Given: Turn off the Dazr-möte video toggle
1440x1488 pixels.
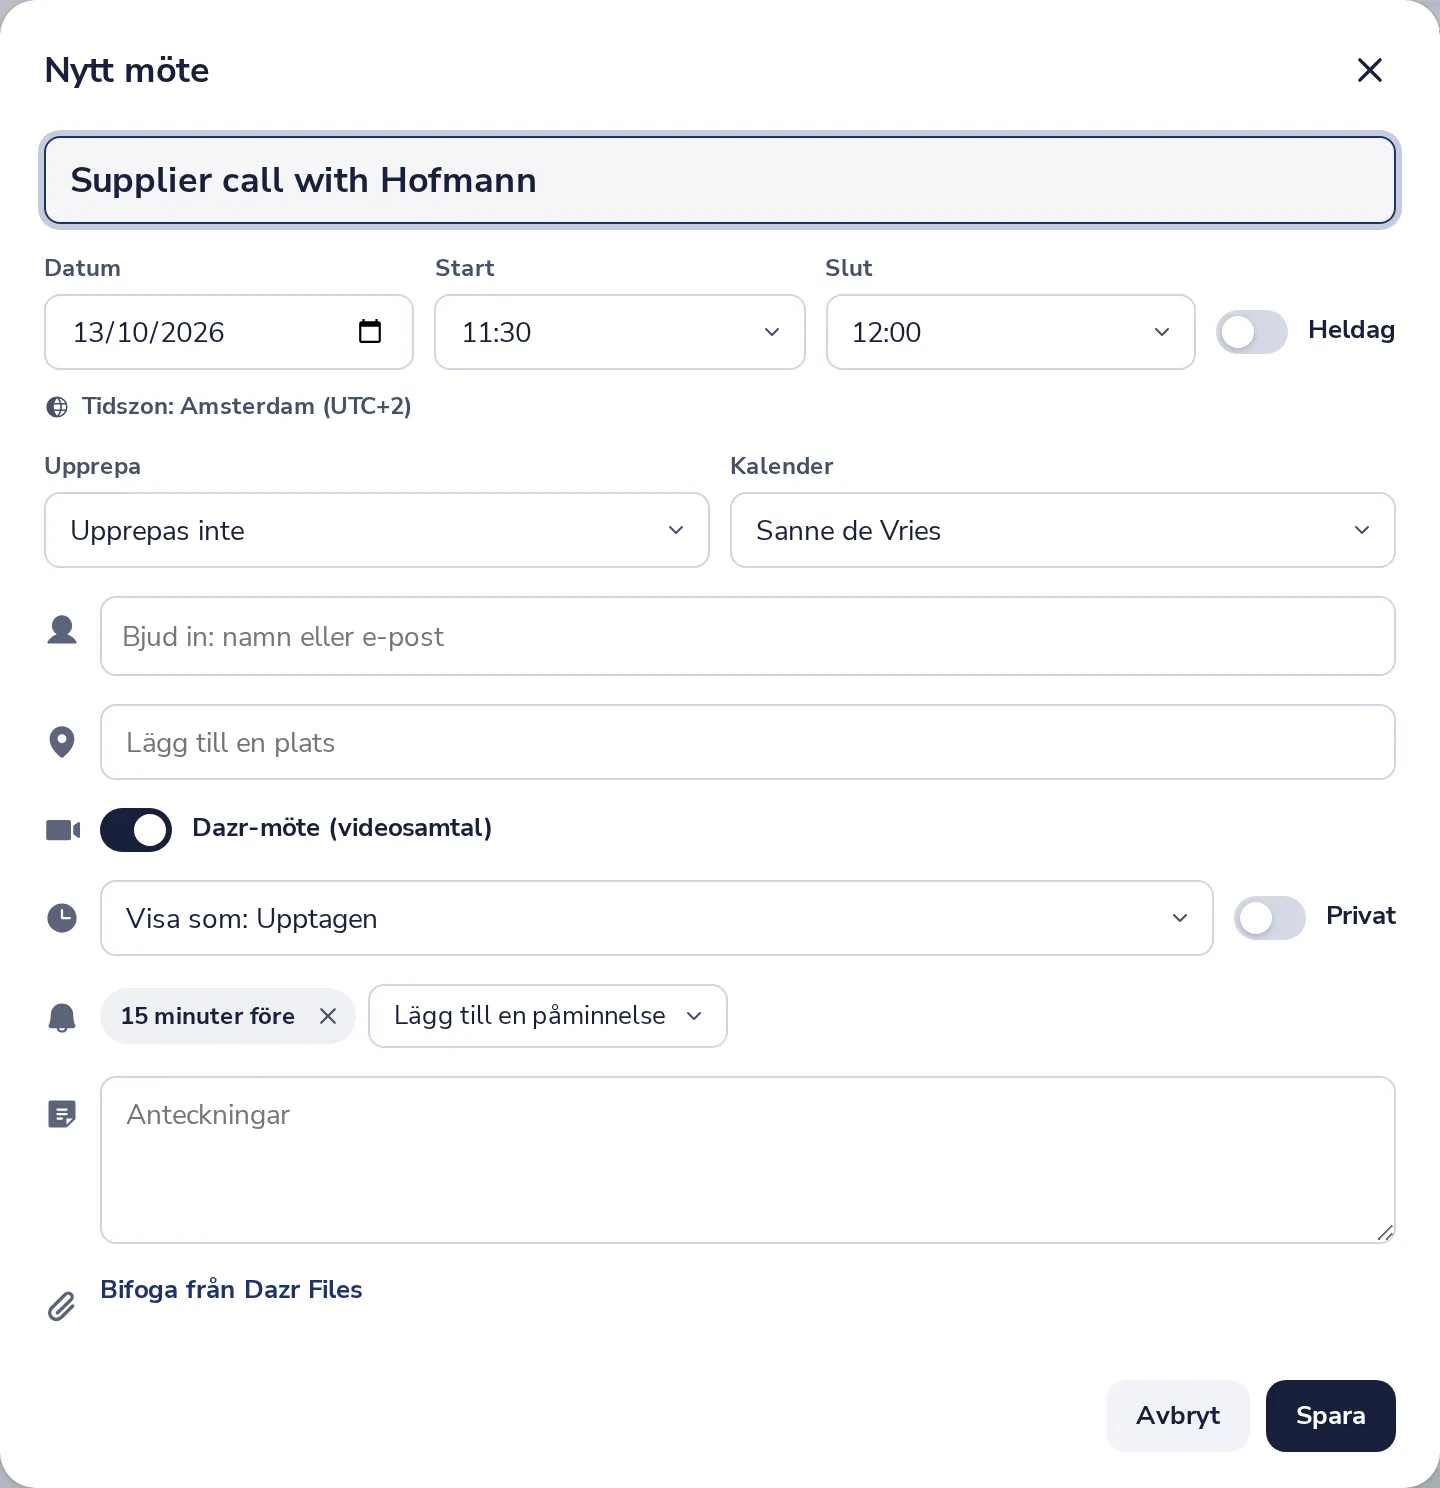Looking at the screenshot, I should [136, 830].
